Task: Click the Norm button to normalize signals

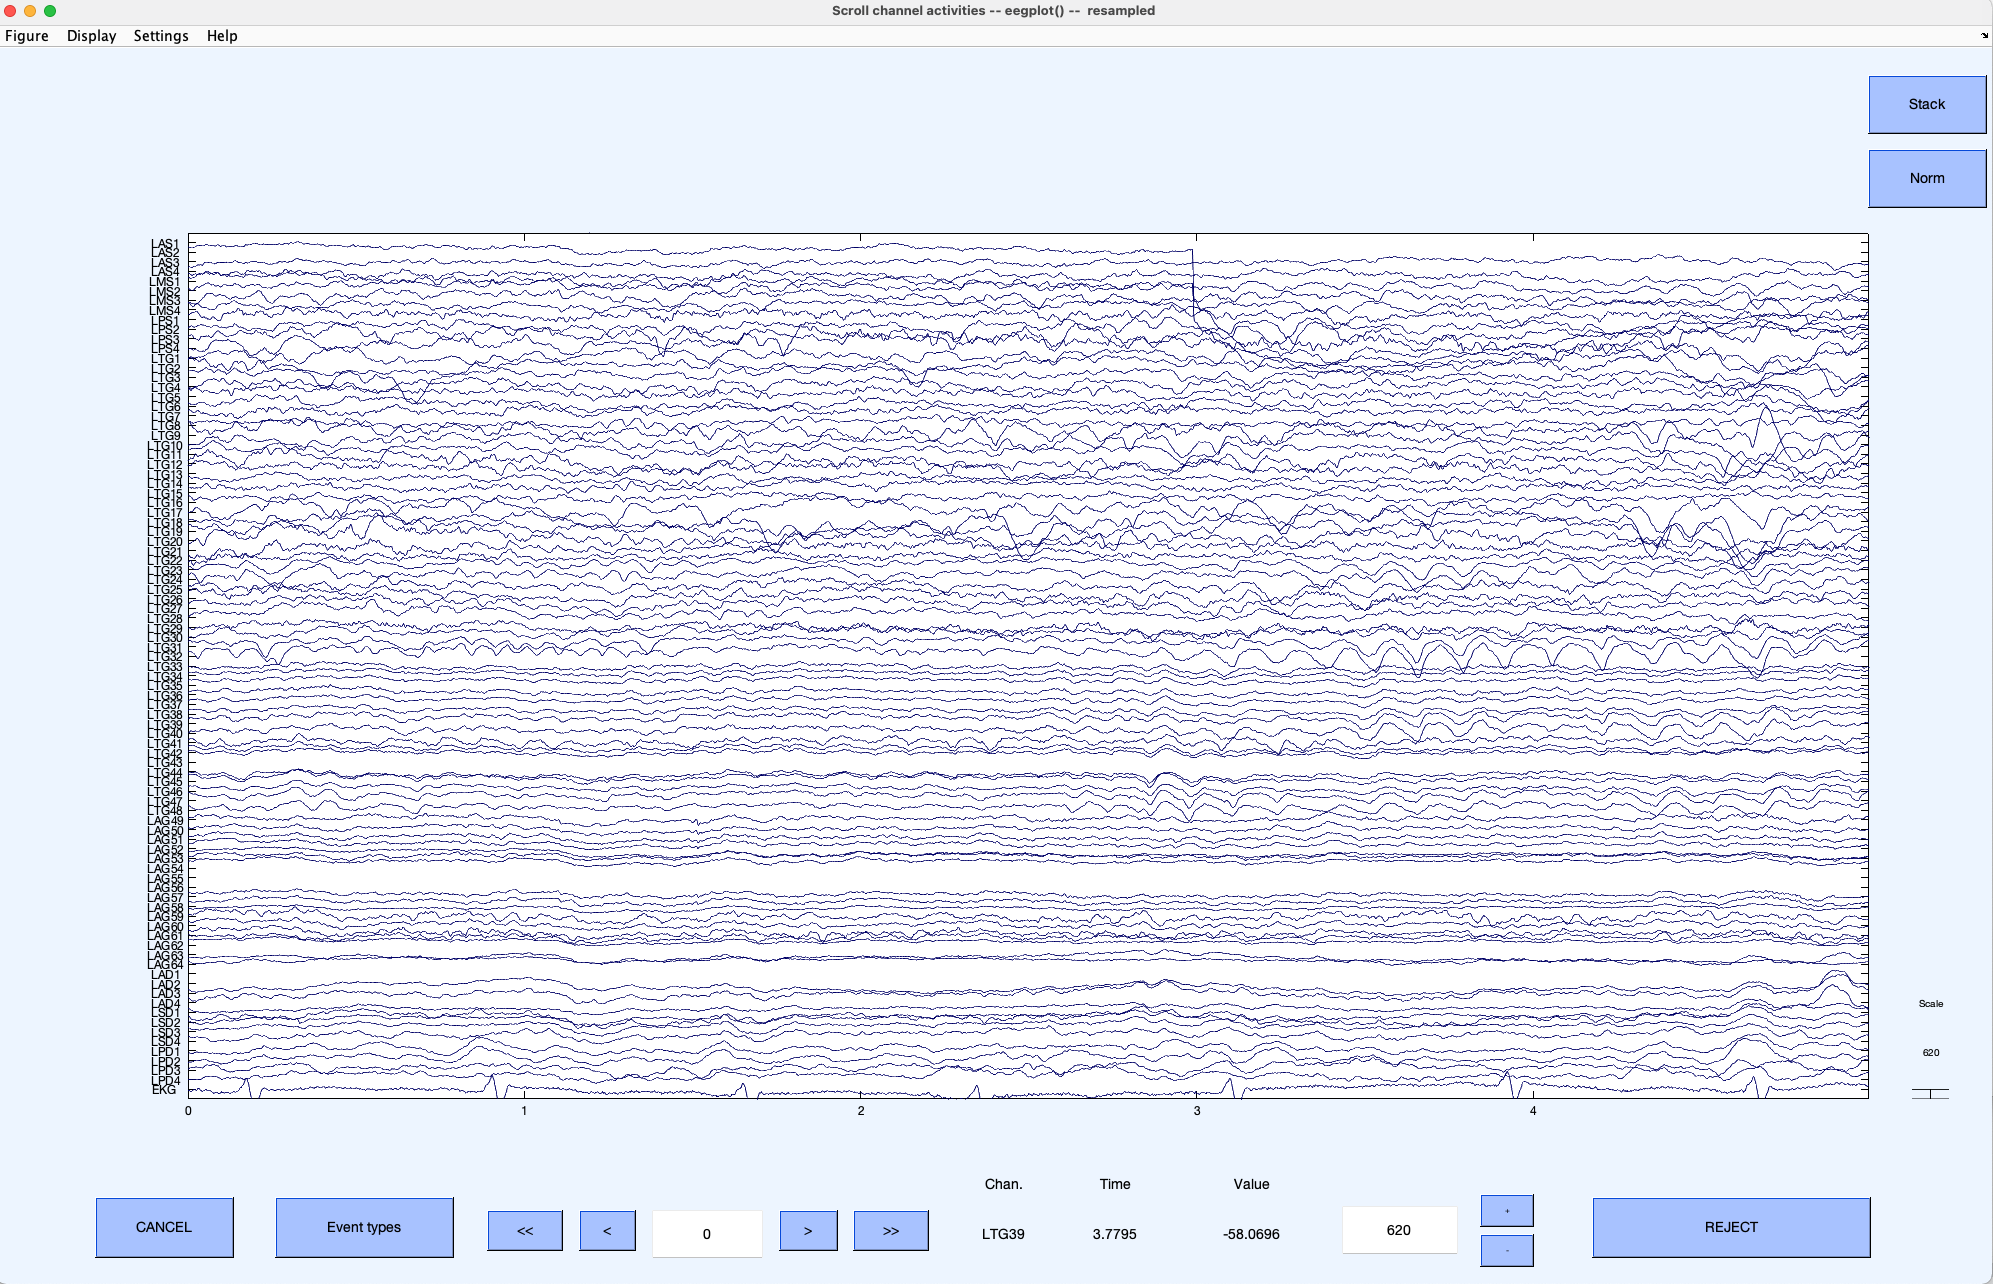Action: pos(1925,177)
